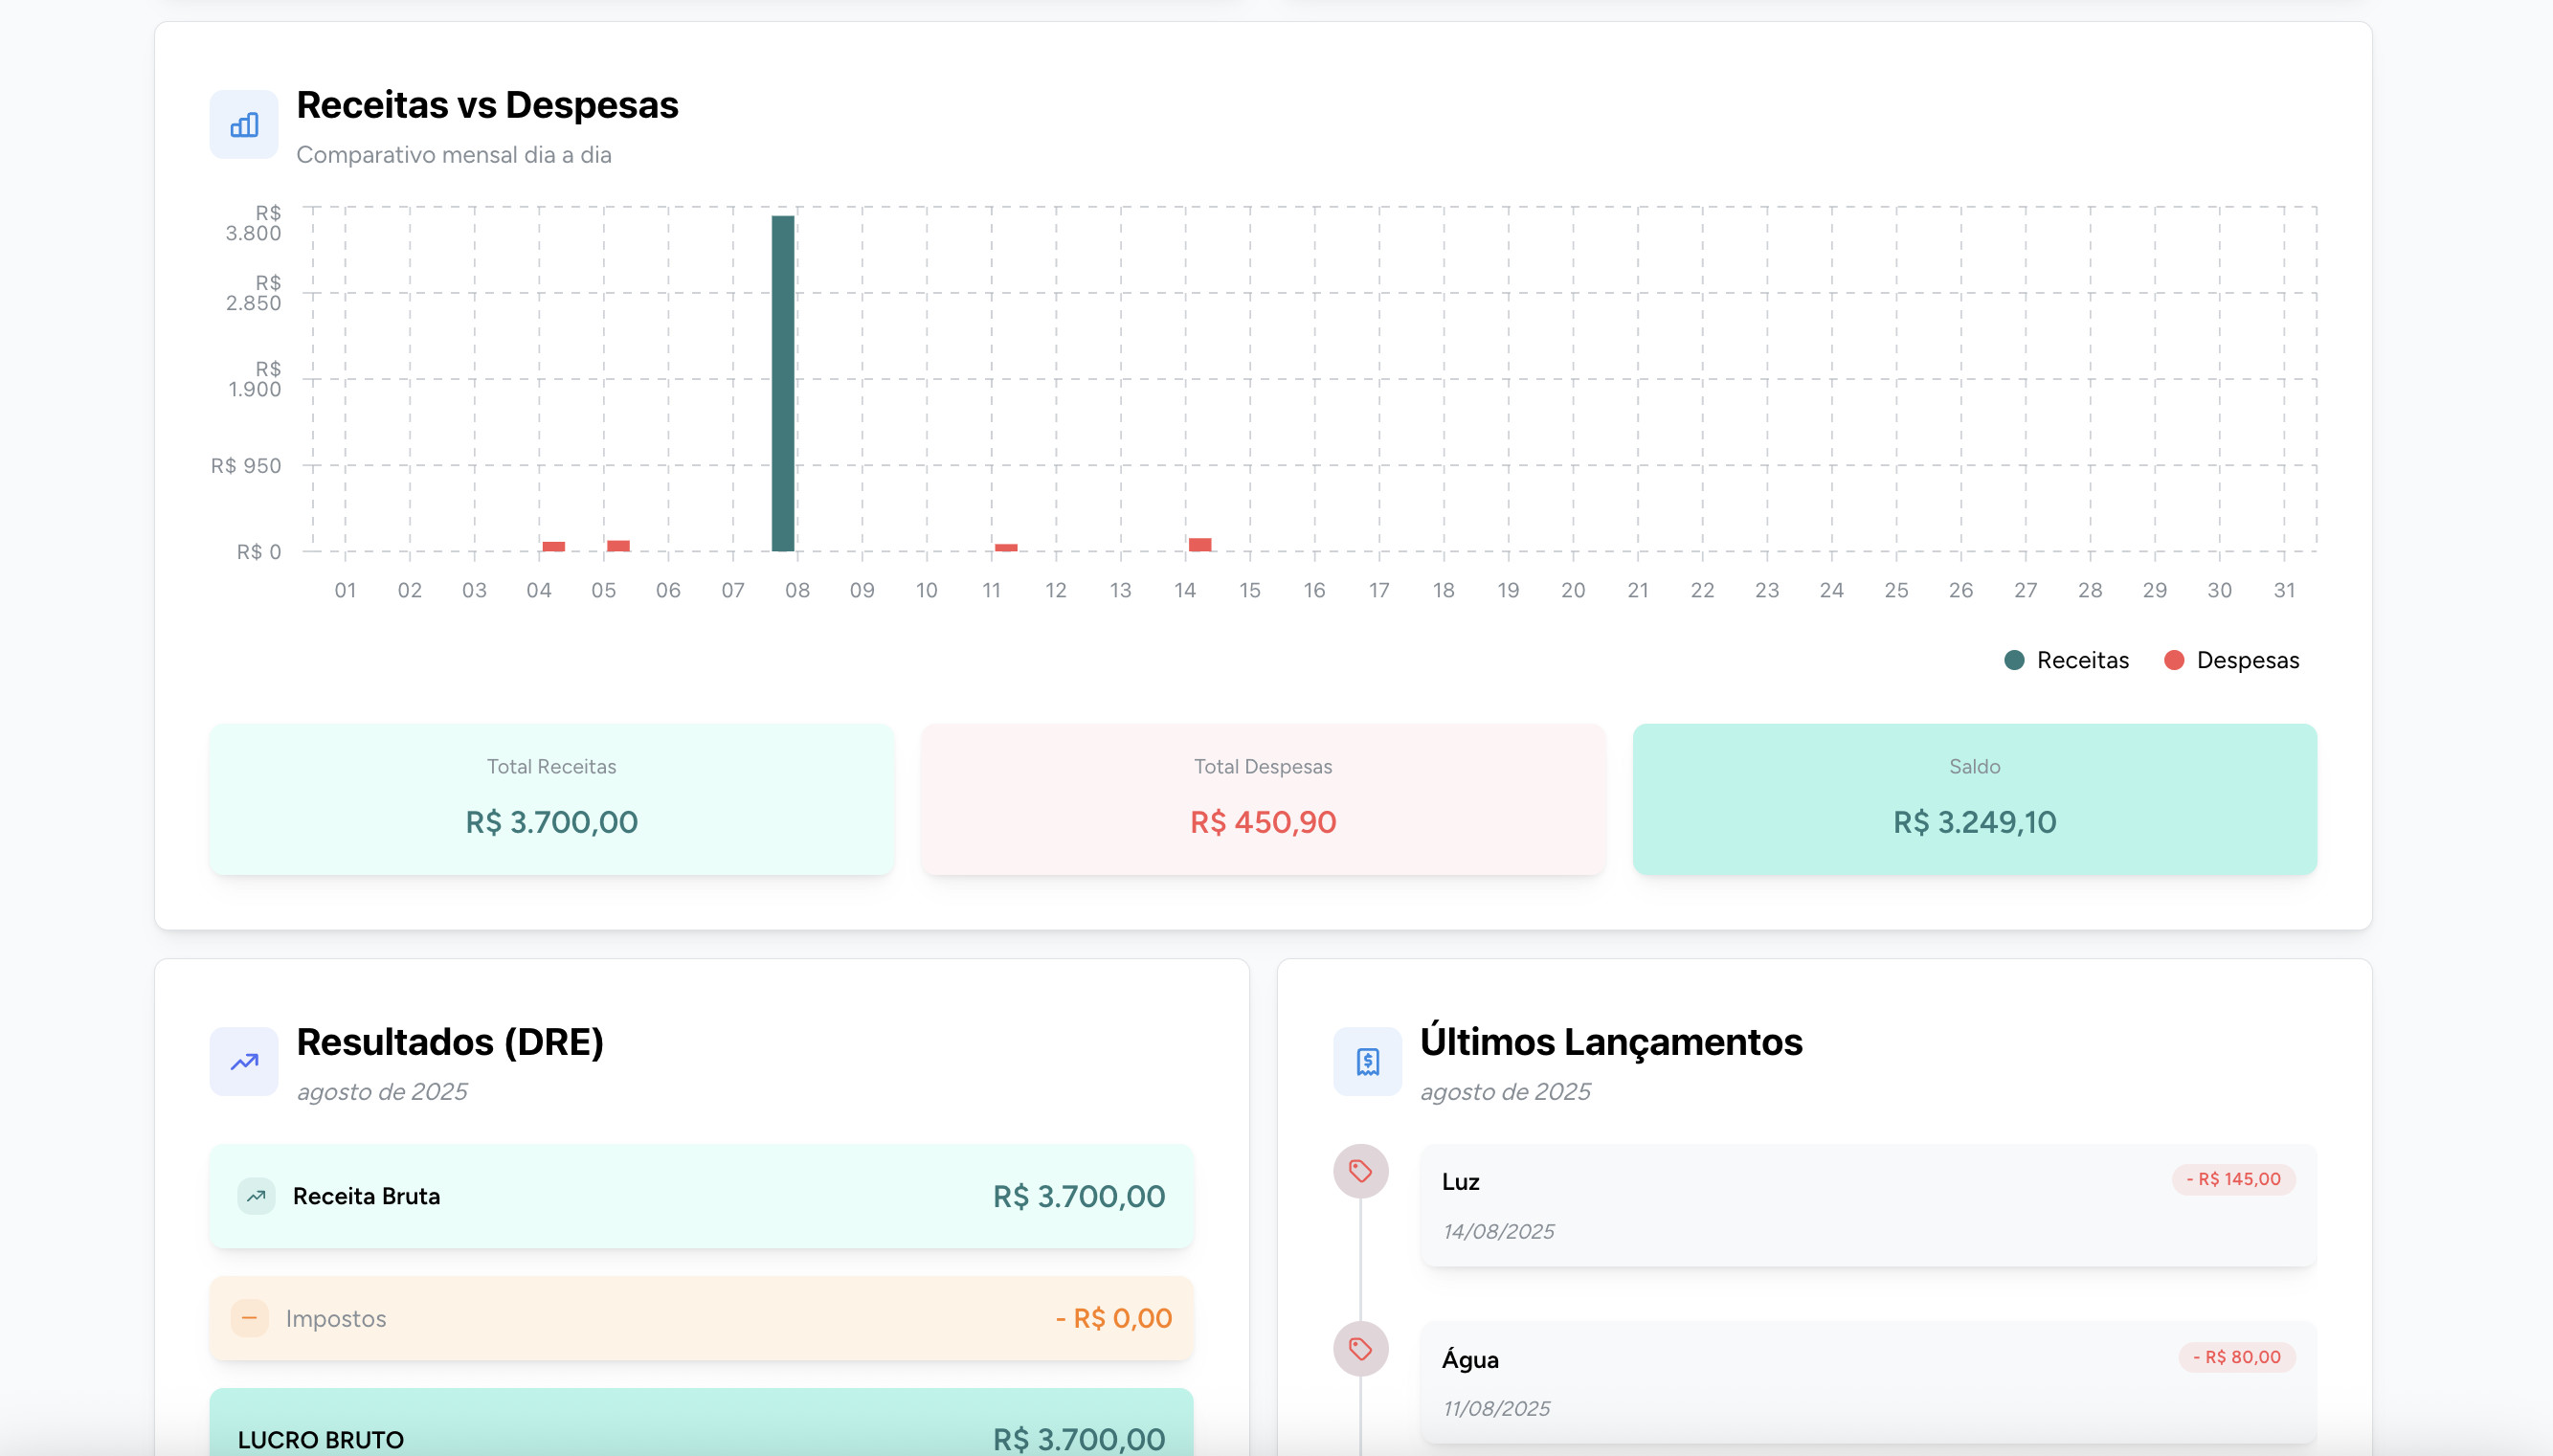Click the trending arrow icon beside Resultados (DRE)
This screenshot has width=2553, height=1456.
click(x=243, y=1061)
